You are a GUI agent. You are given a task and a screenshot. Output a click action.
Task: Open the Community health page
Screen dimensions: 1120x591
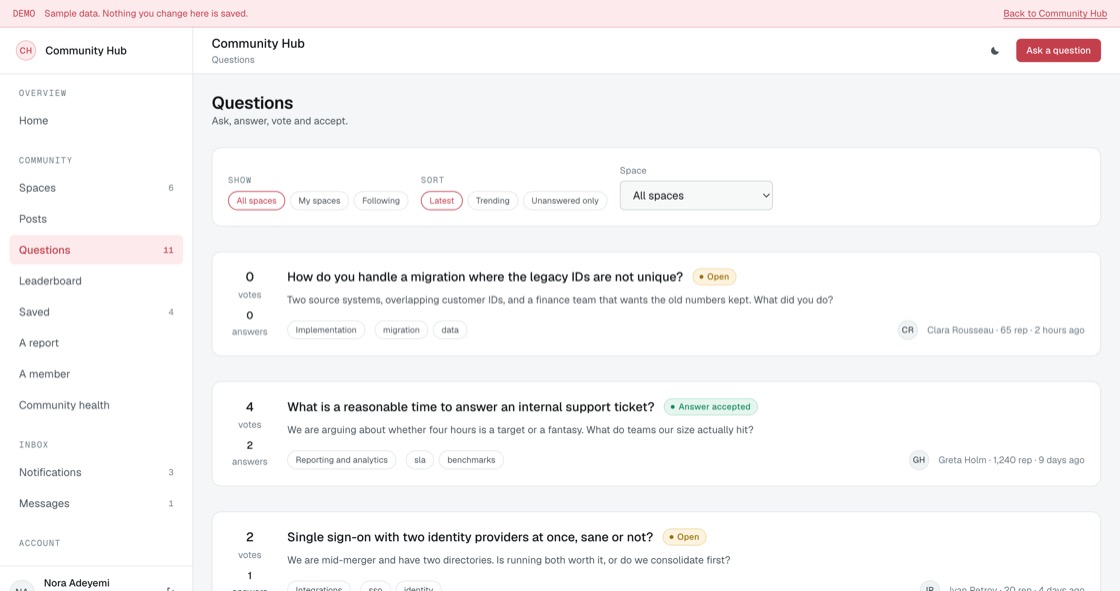coord(96,405)
